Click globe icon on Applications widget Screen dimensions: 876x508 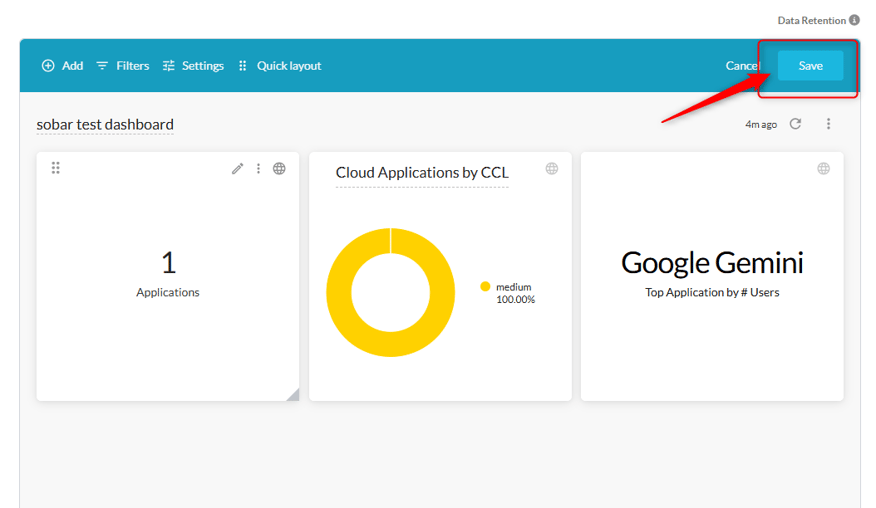click(x=279, y=168)
